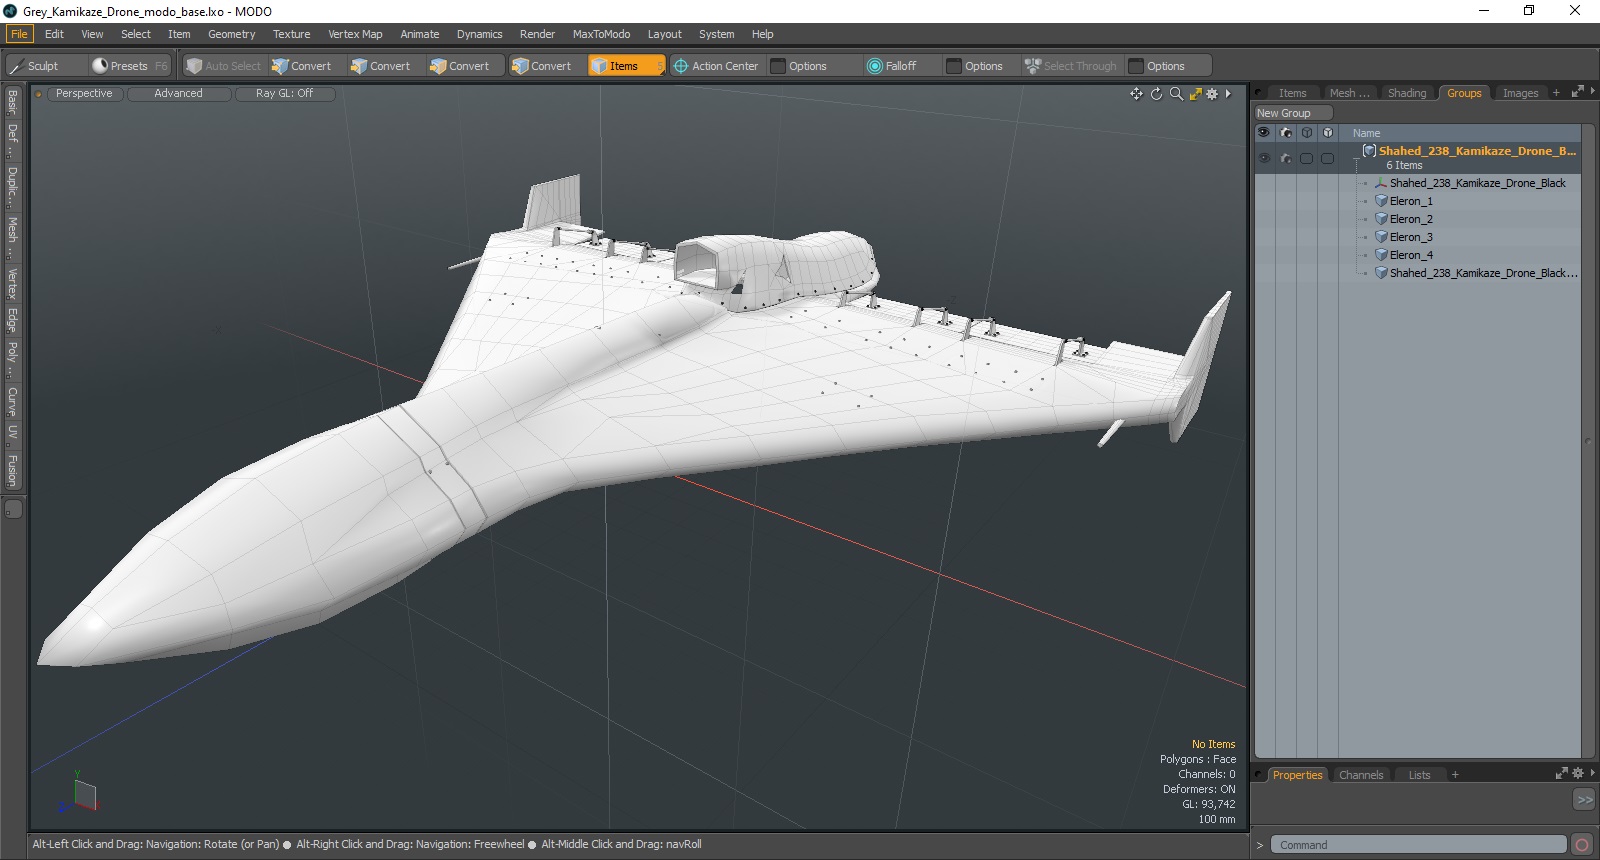Open viewport more-options arrow
Screen dimensions: 1600x860
(x=1228, y=94)
